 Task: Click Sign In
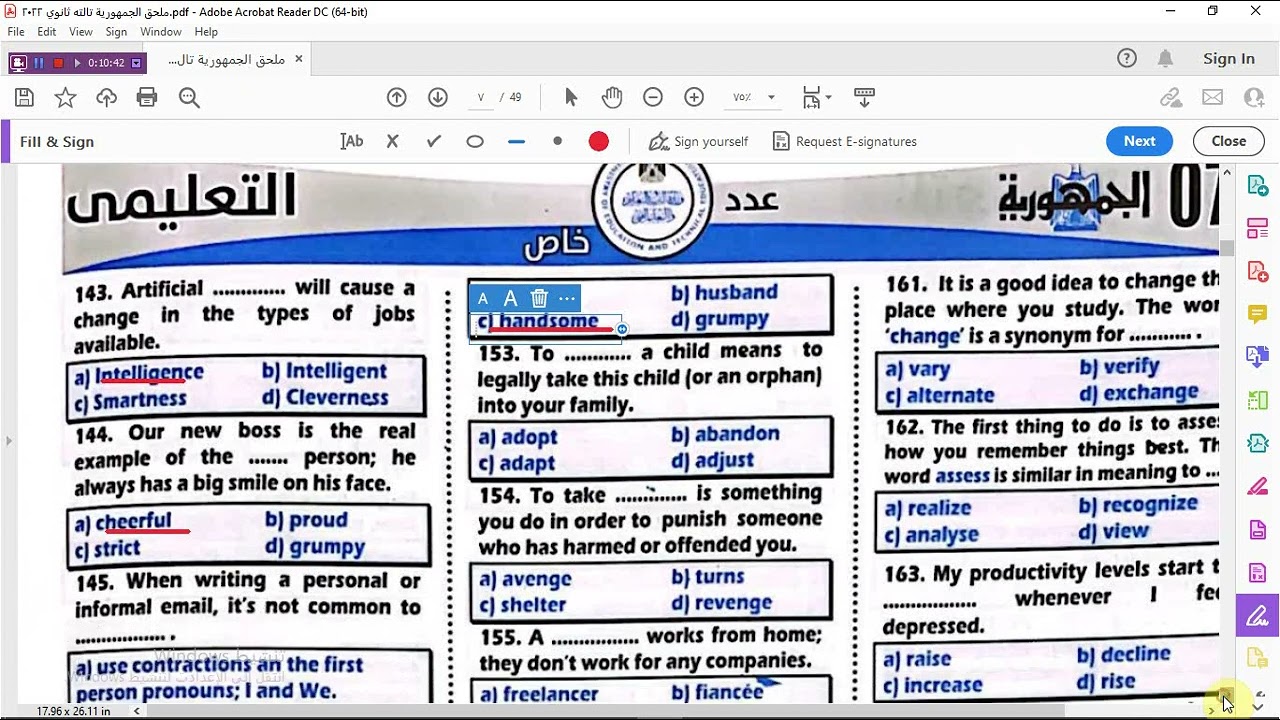[1229, 59]
